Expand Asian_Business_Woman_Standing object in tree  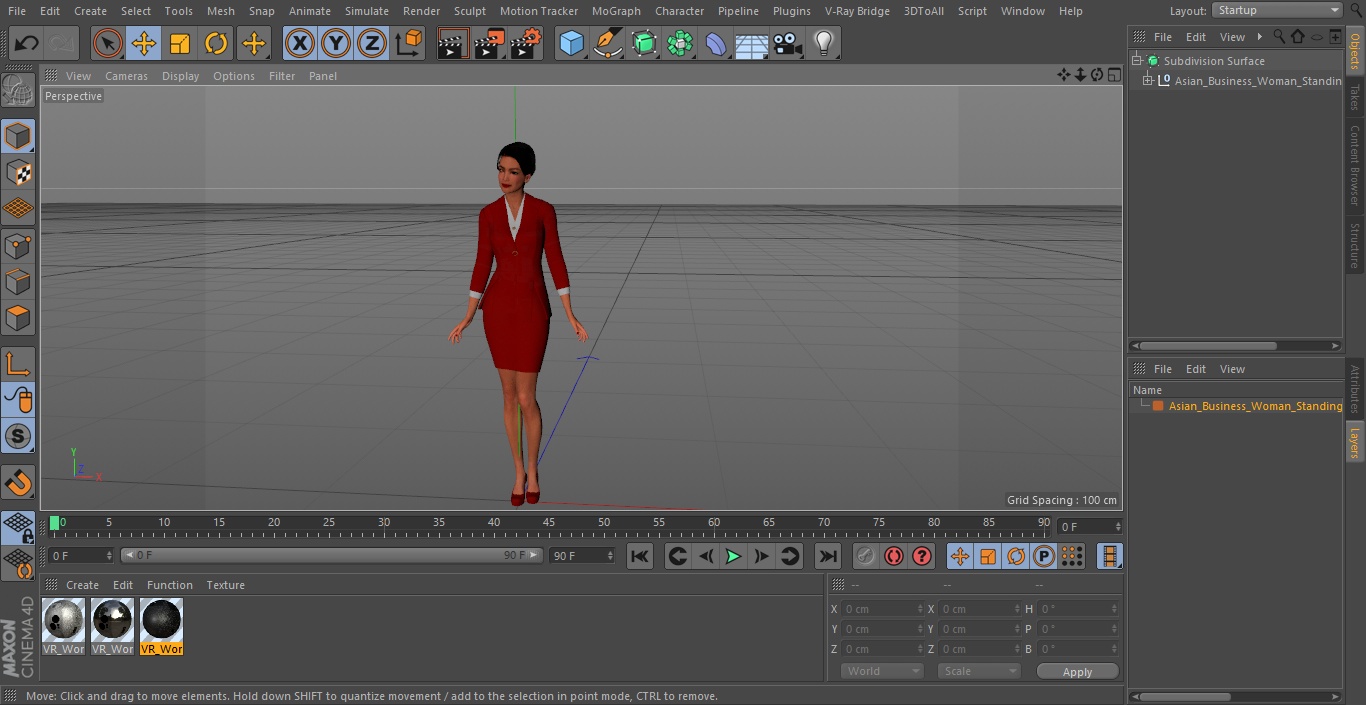[x=1147, y=81]
